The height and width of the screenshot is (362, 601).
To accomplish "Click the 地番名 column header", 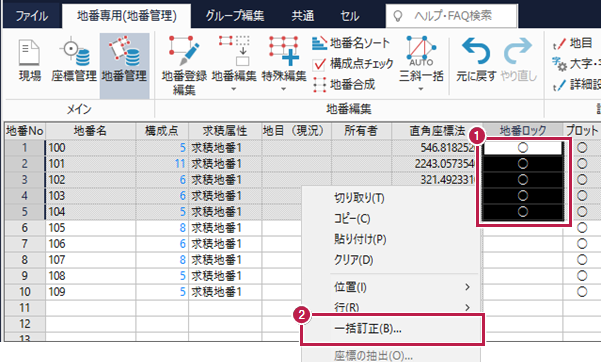I will 90,131.
